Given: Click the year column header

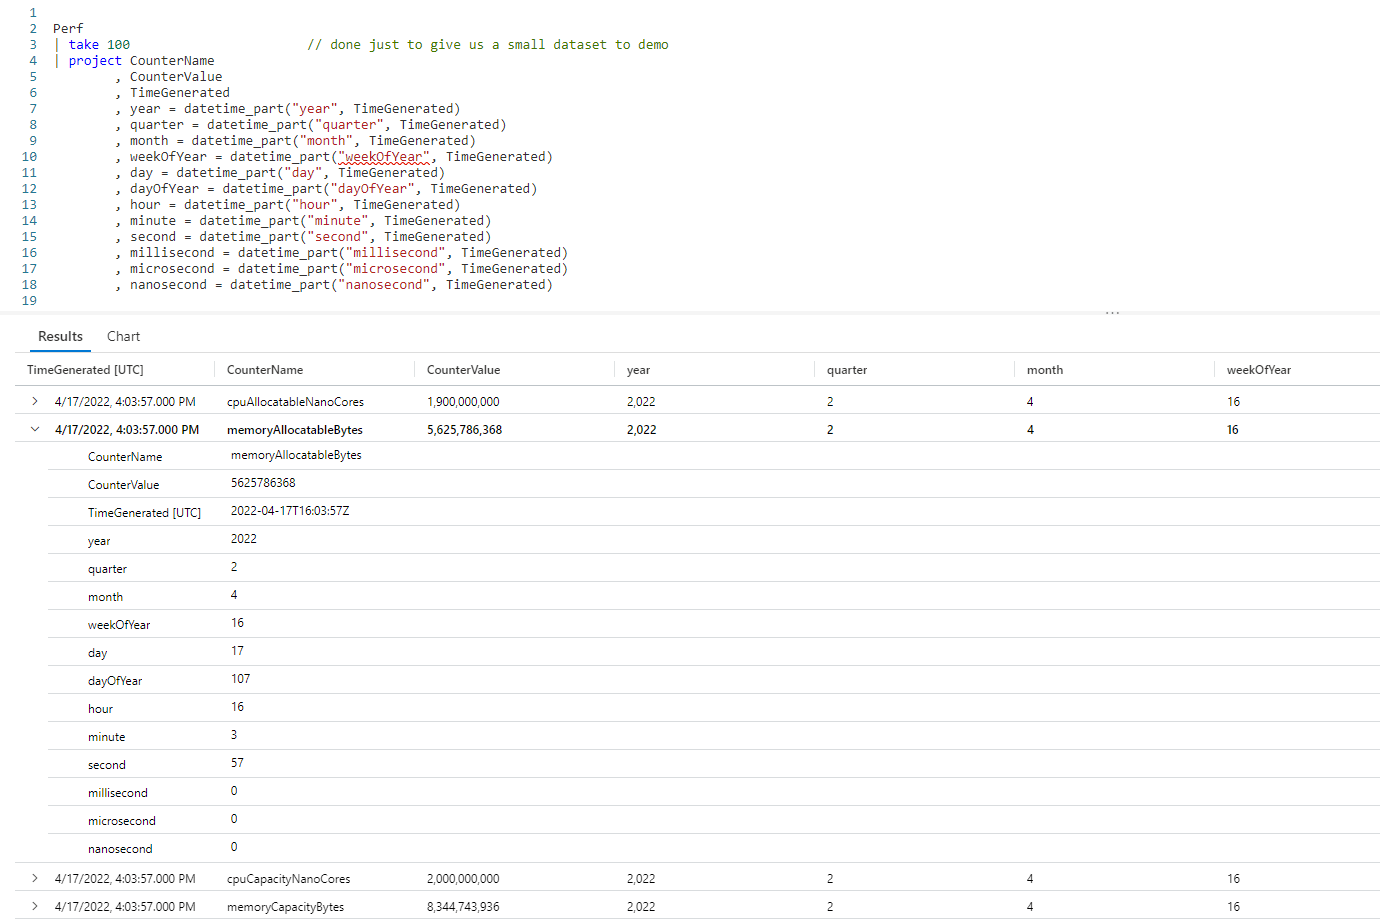Looking at the screenshot, I should coord(638,369).
